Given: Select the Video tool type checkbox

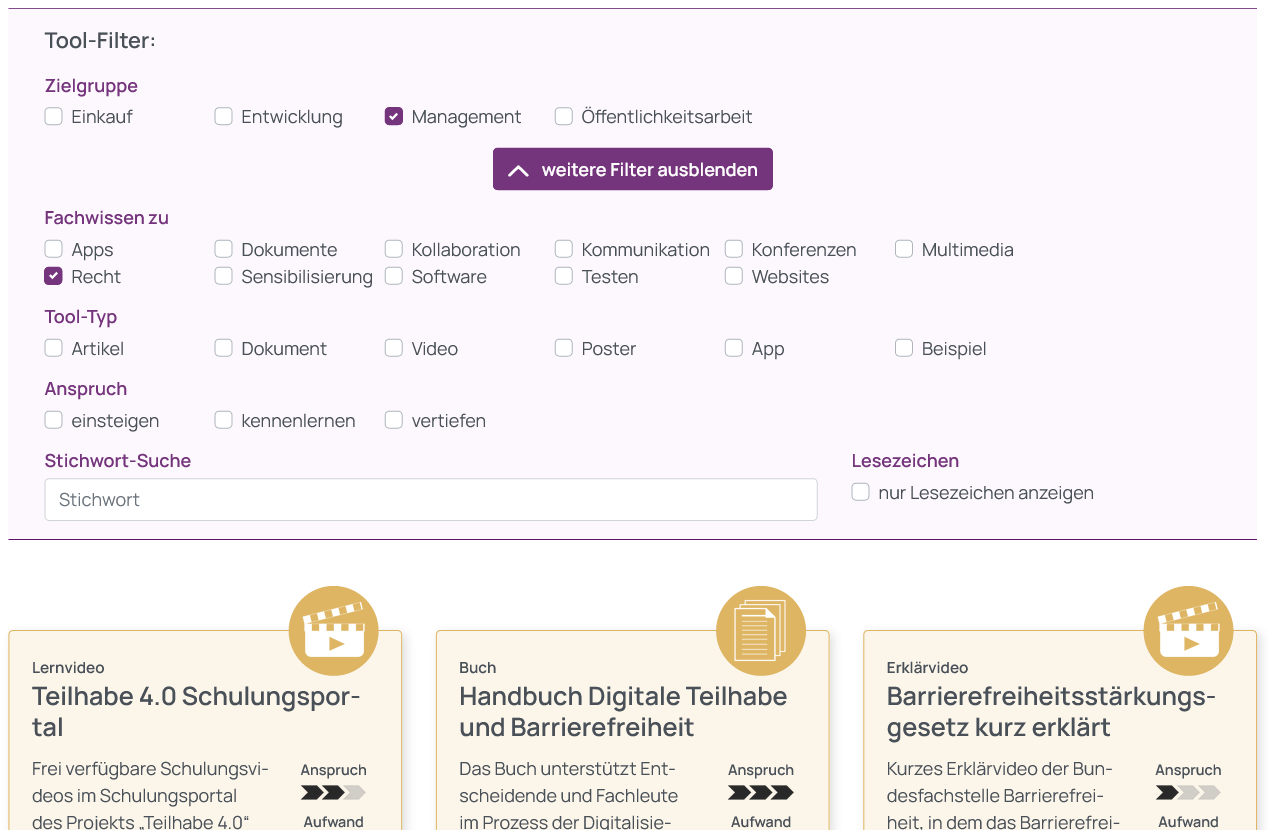Looking at the screenshot, I should click(x=394, y=348).
